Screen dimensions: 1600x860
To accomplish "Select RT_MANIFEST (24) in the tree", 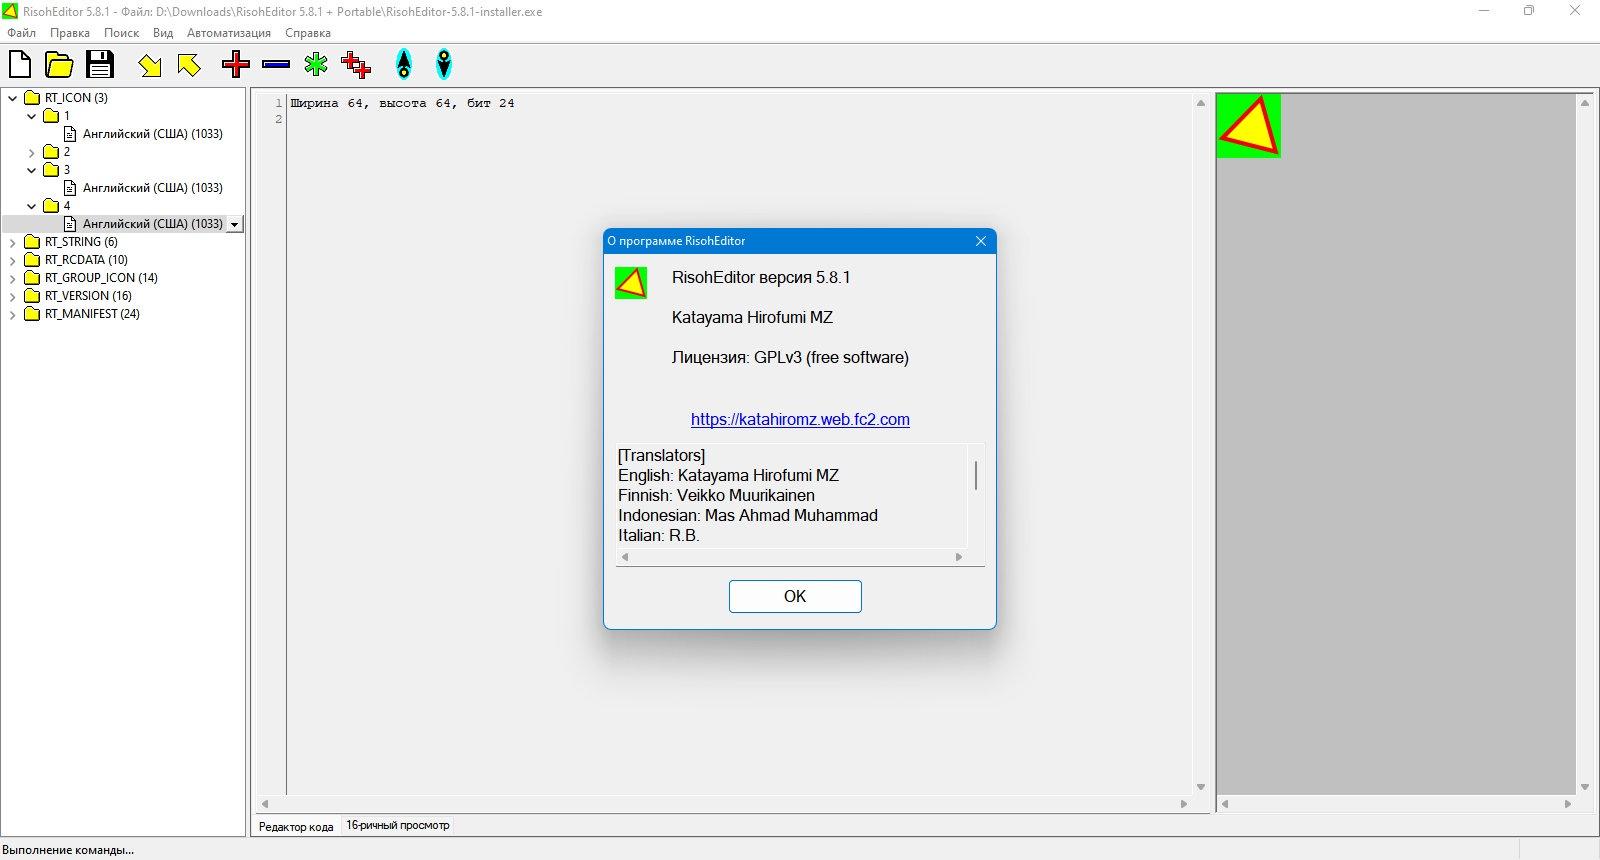I will point(92,314).
